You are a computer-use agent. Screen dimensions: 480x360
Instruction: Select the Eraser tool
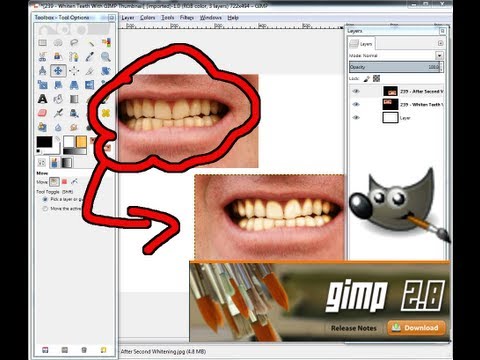[42, 113]
